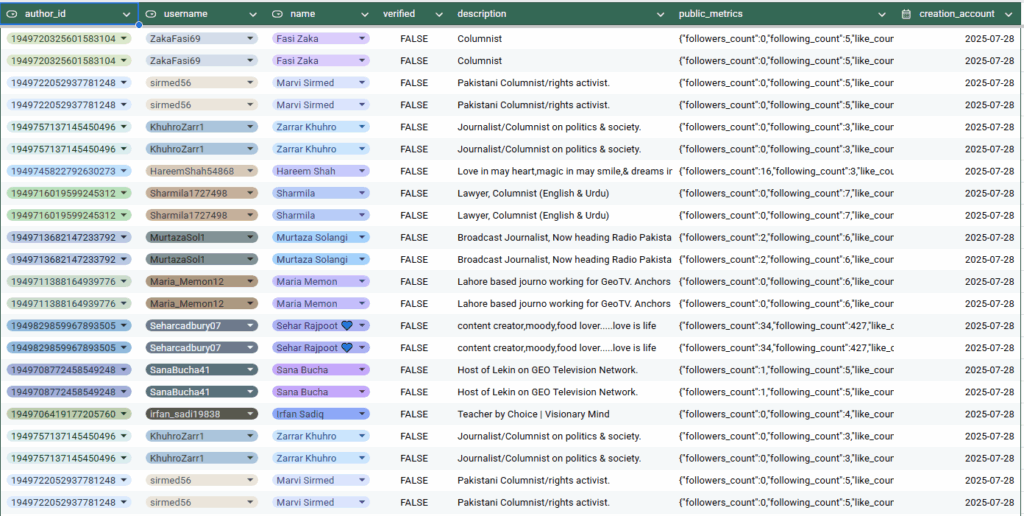Open the description column dropdown arrow
The height and width of the screenshot is (516, 1024).
tap(660, 15)
